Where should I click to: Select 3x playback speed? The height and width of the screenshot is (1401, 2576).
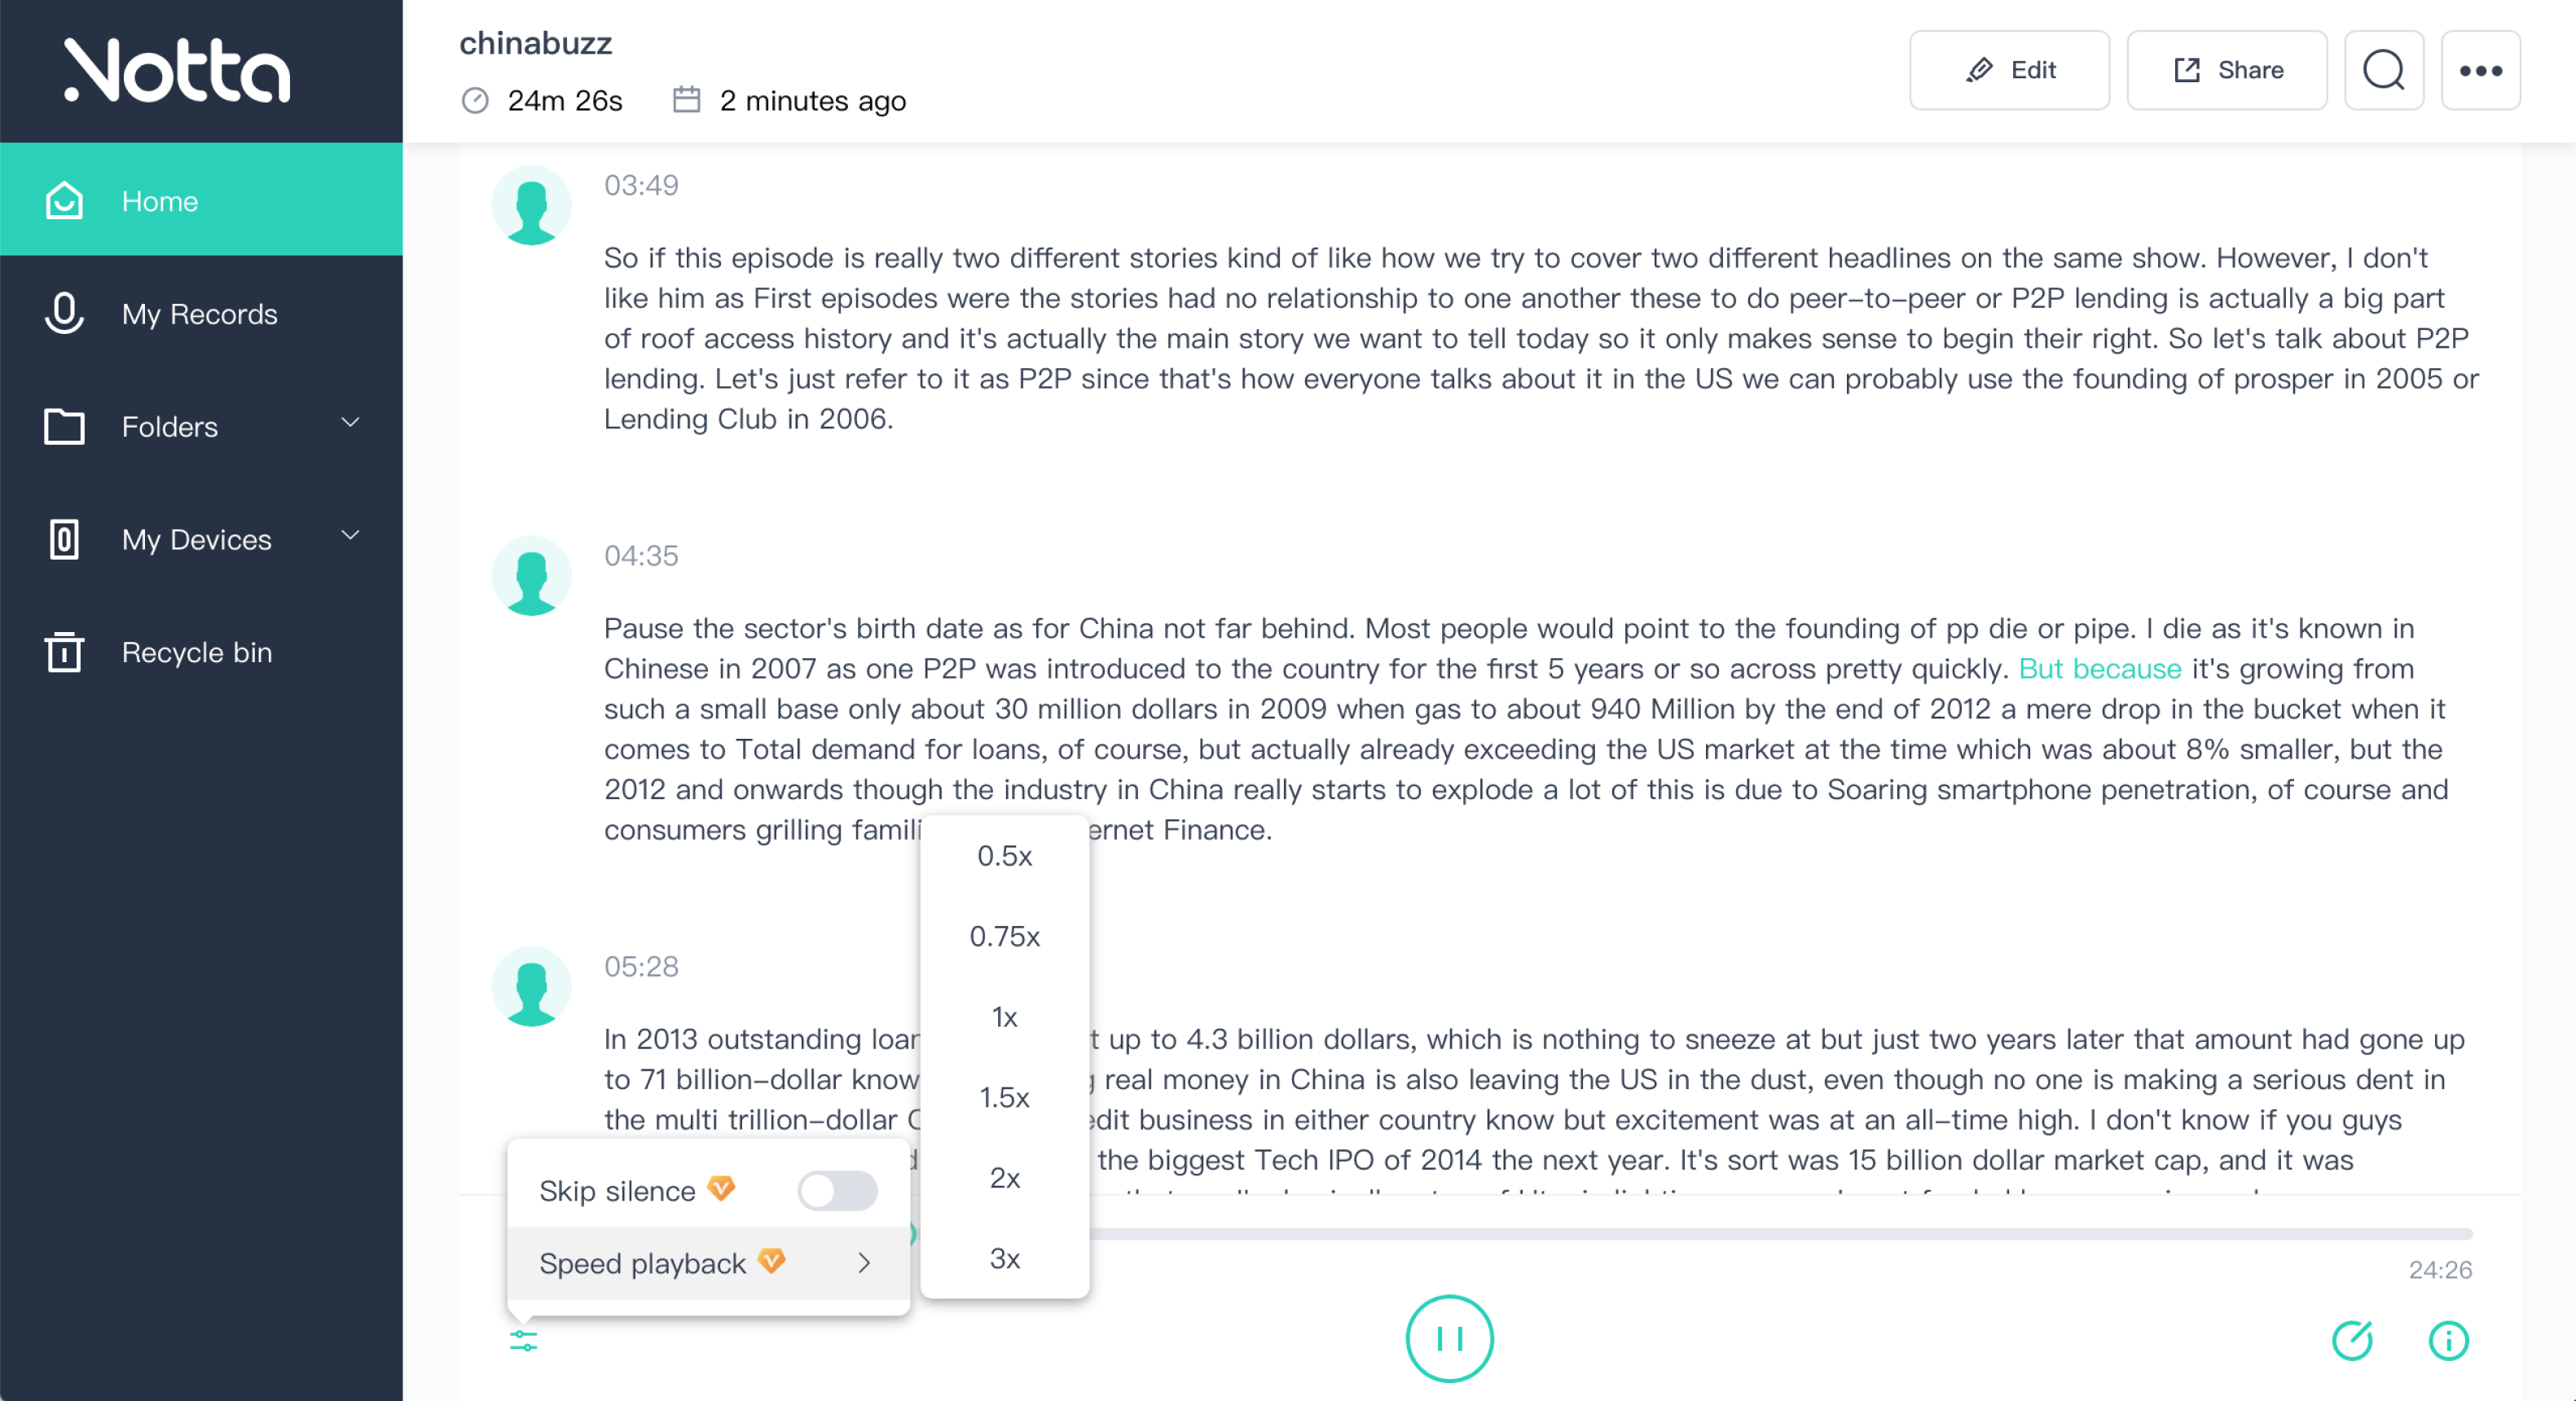coord(1004,1258)
